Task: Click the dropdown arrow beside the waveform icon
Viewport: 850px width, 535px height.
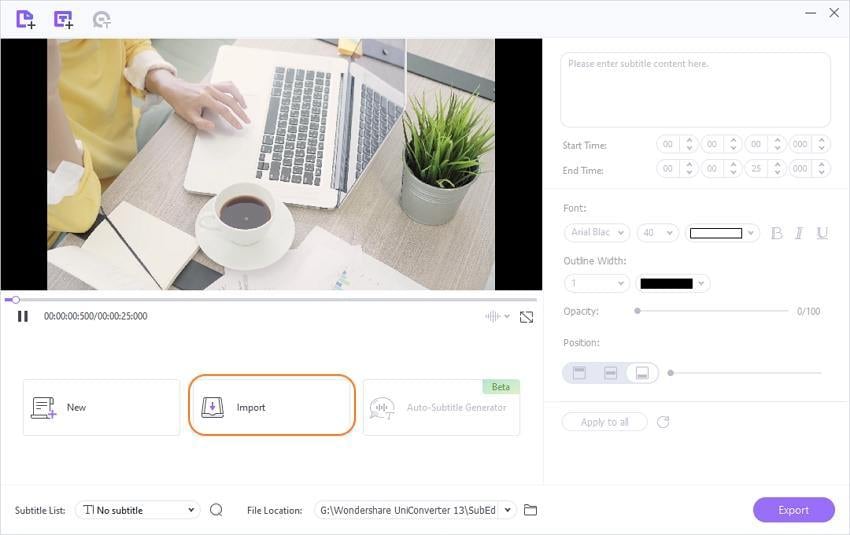Action: [507, 316]
